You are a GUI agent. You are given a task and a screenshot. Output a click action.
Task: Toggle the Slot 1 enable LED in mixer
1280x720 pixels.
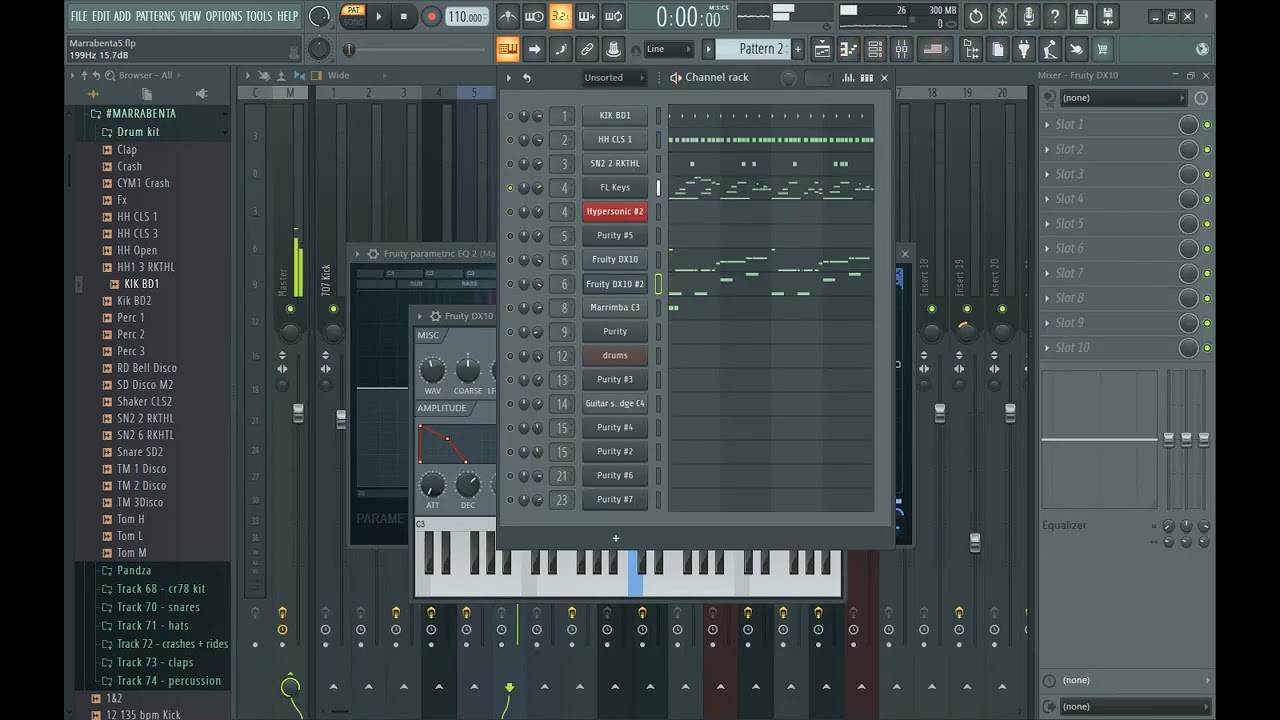tap(1207, 125)
